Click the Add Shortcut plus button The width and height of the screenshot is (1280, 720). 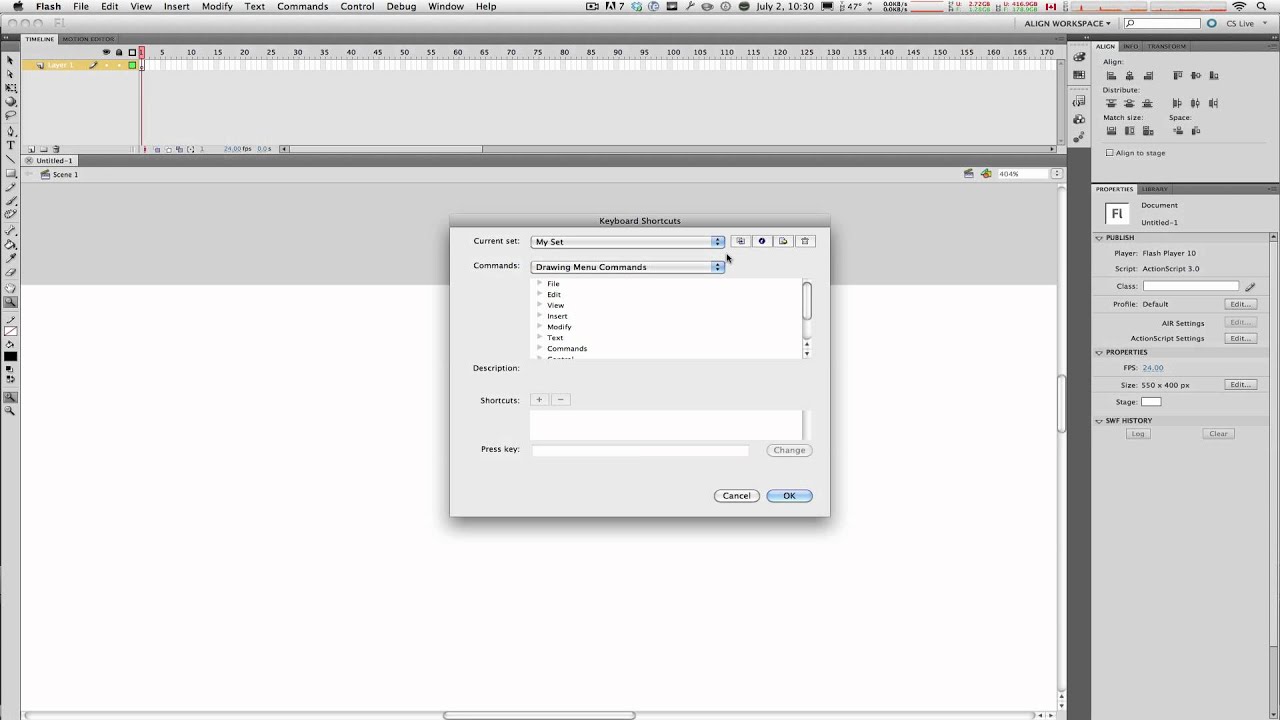[x=539, y=400]
